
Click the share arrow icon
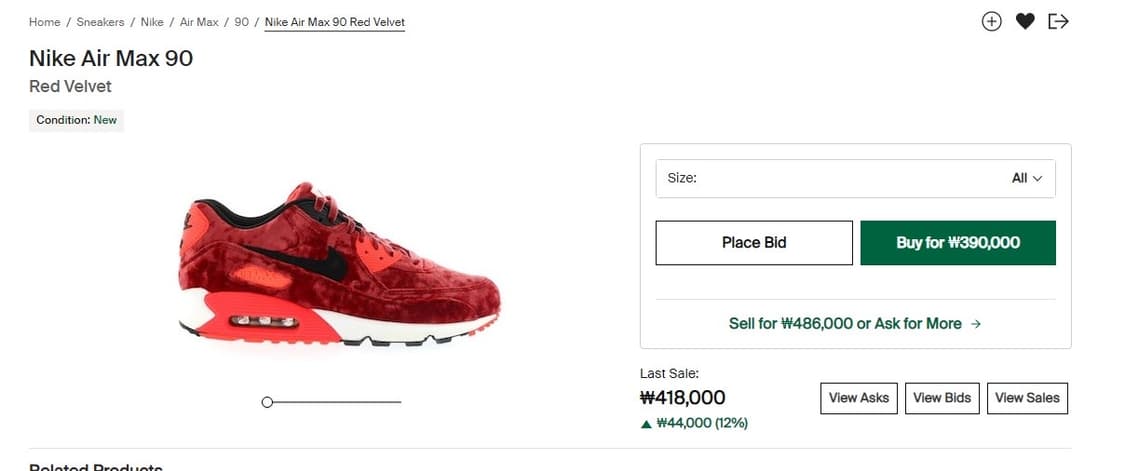pos(1058,22)
